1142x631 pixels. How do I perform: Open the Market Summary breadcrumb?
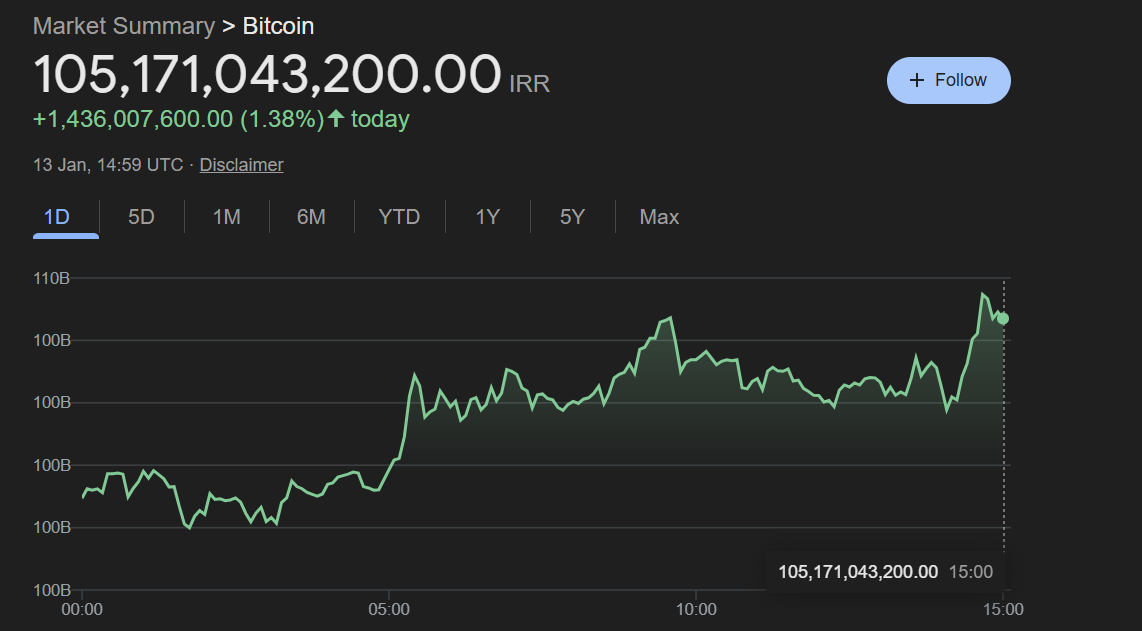124,25
